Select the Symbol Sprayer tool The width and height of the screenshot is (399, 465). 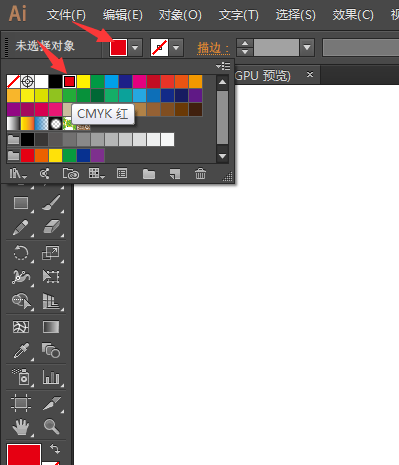21,377
